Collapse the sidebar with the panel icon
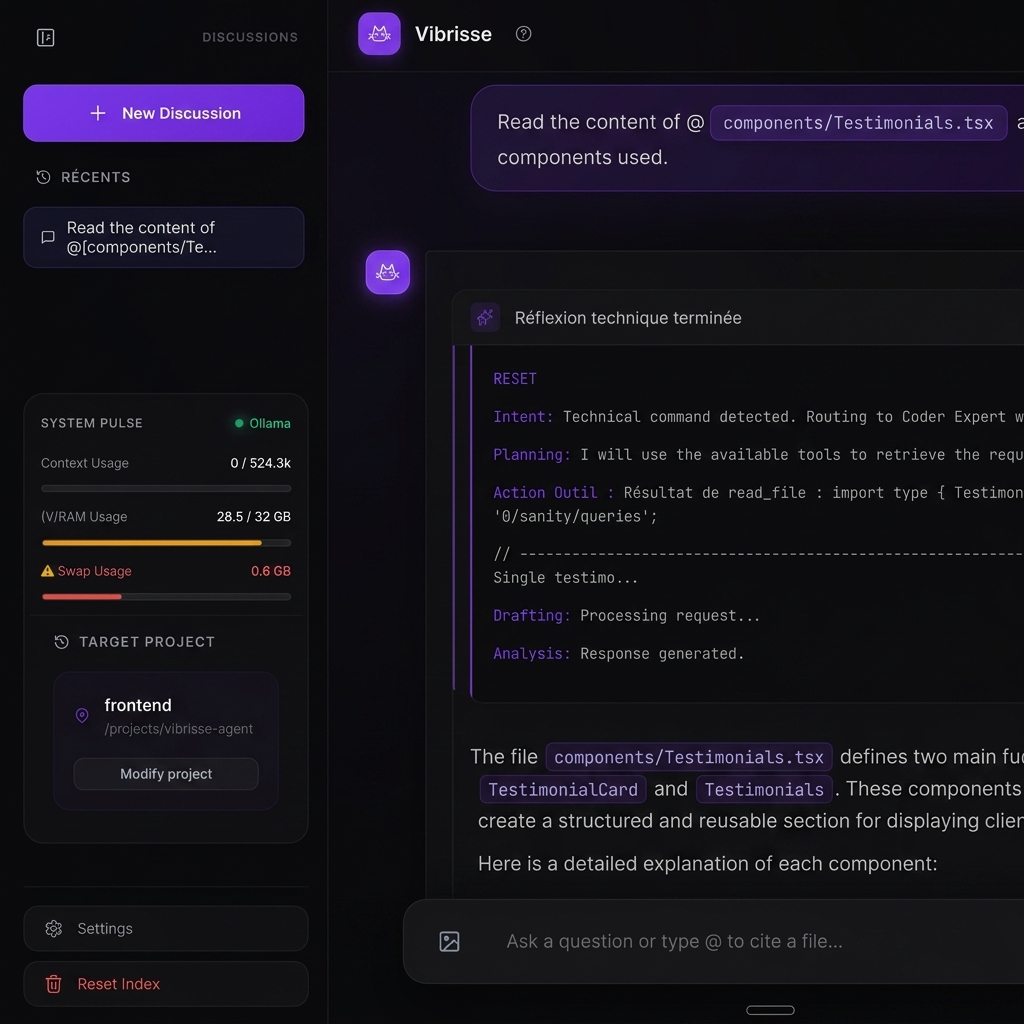The image size is (1024, 1024). (x=45, y=37)
